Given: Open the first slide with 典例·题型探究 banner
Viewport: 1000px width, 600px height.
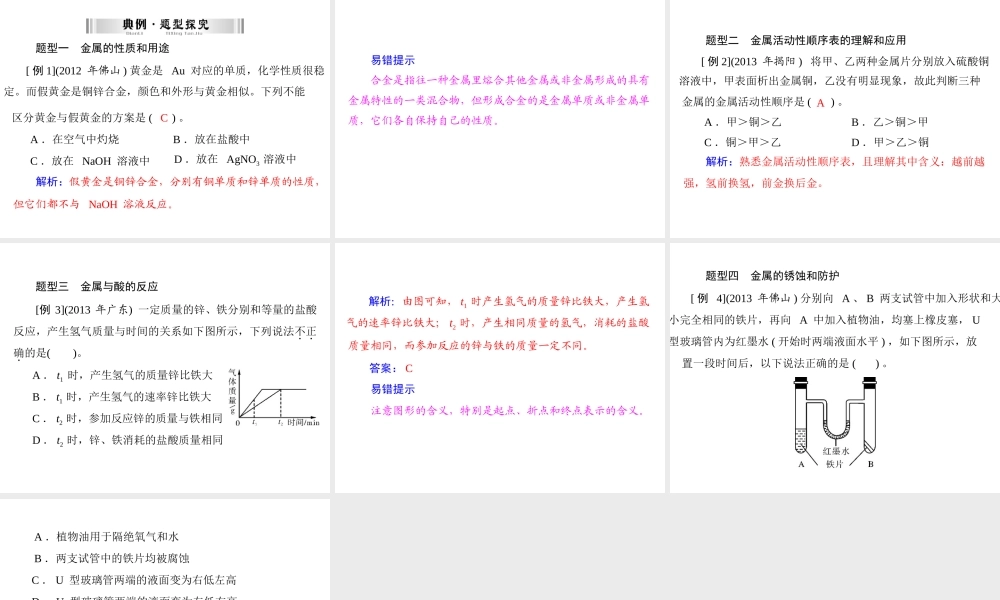Looking at the screenshot, I should point(165,119).
